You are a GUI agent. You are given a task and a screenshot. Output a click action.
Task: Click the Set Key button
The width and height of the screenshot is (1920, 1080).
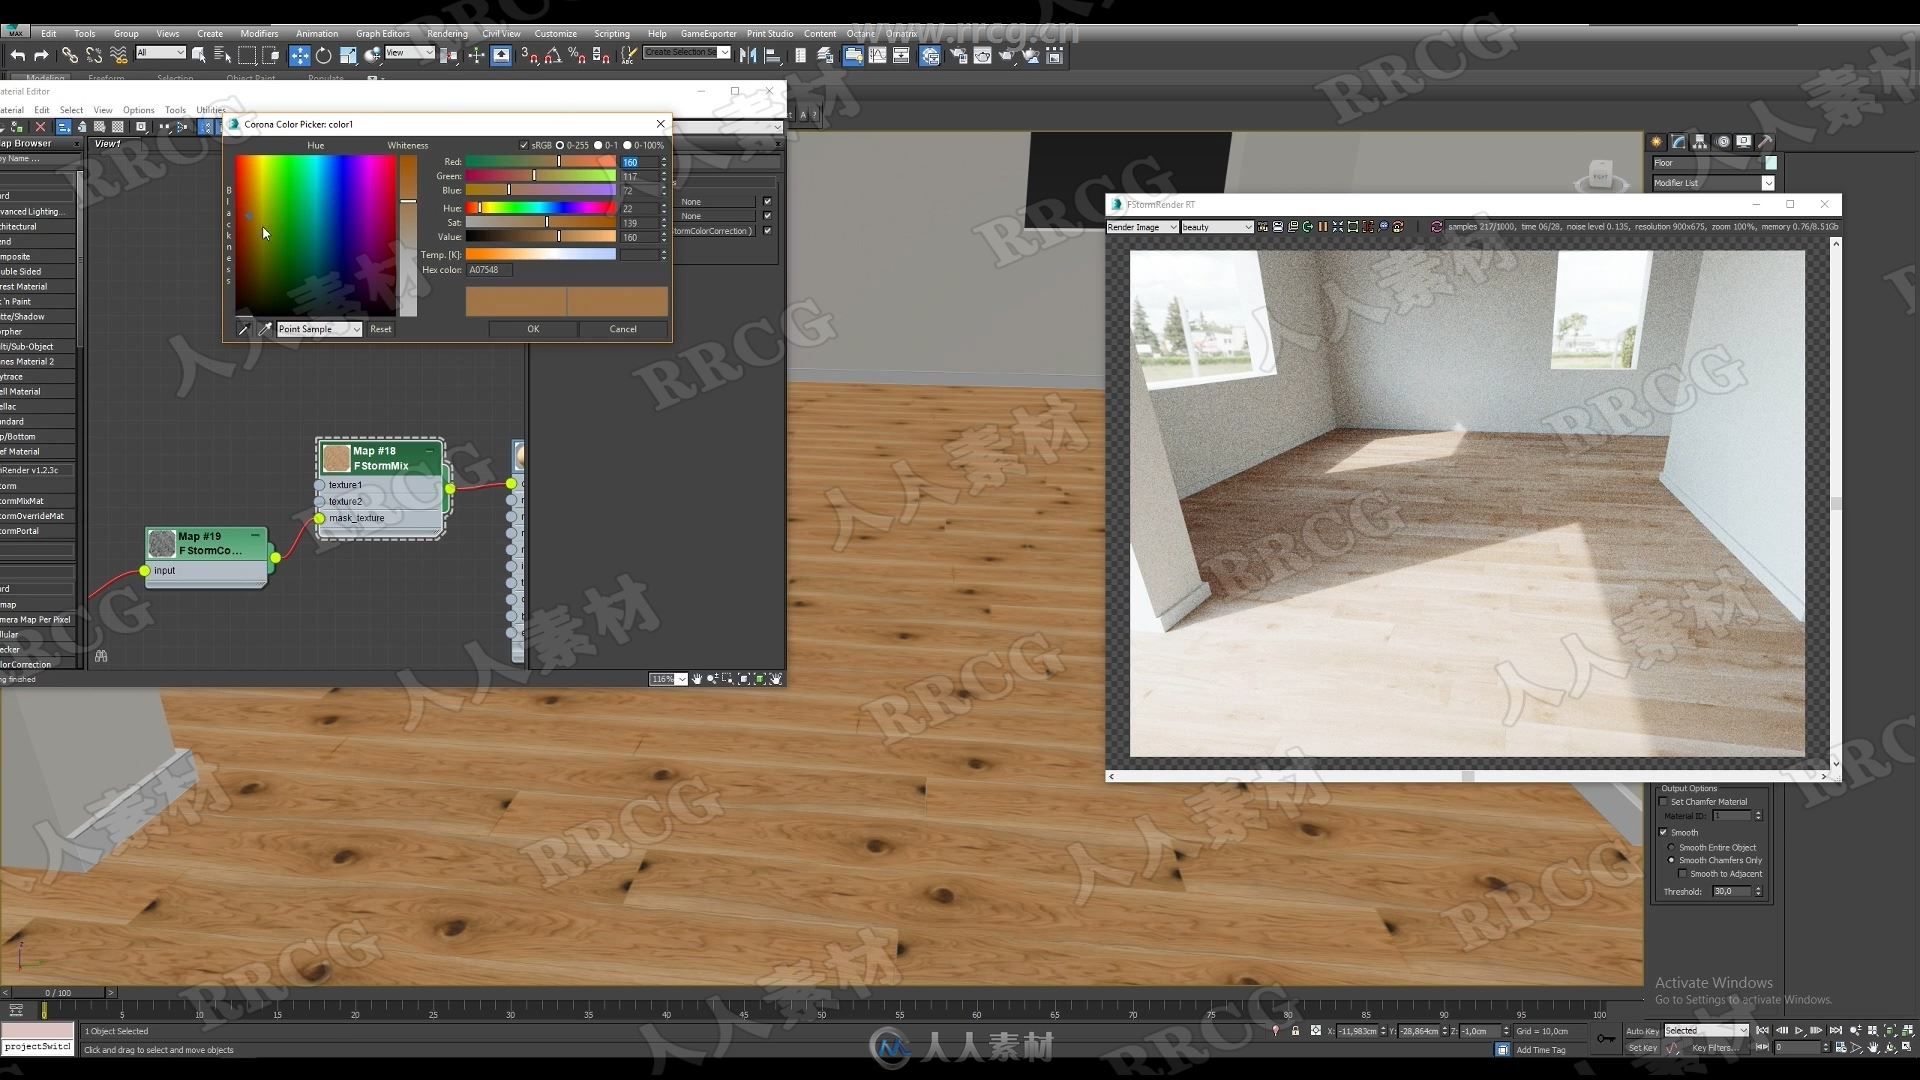[1641, 1048]
